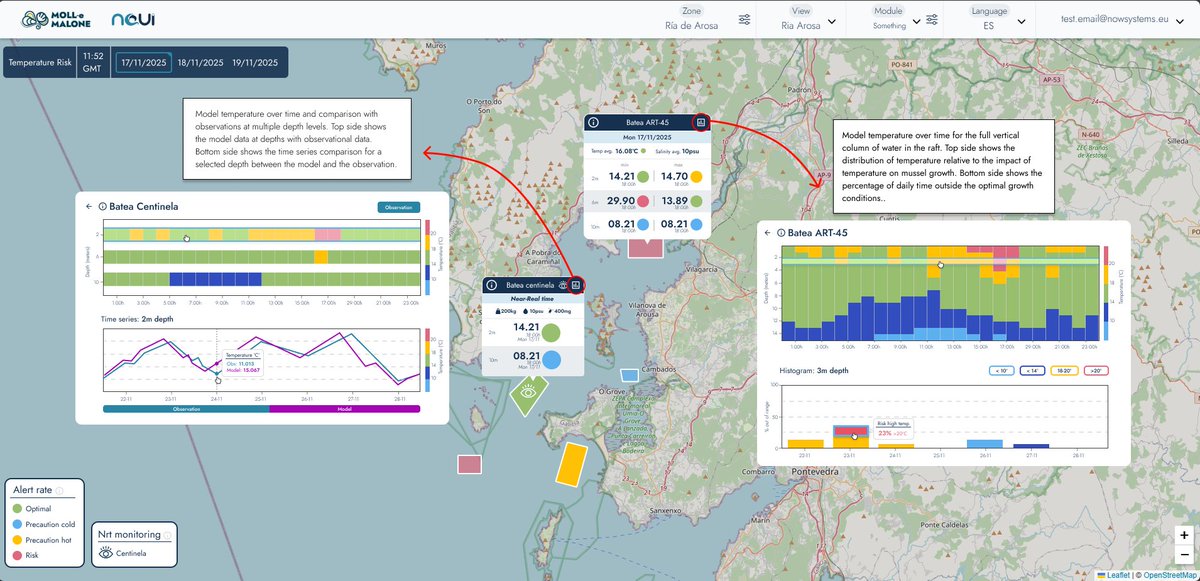Image resolution: width=1200 pixels, height=581 pixels.
Task: Click Mon 17/11/2025 header in ART-45 popup
Action: pos(647,135)
